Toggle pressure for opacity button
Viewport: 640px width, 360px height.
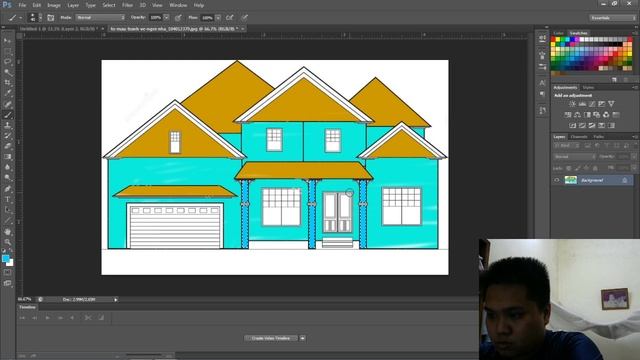[x=178, y=18]
